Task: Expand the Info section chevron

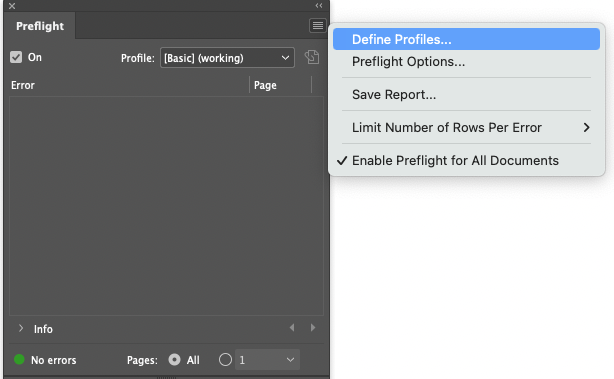Action: (x=21, y=328)
